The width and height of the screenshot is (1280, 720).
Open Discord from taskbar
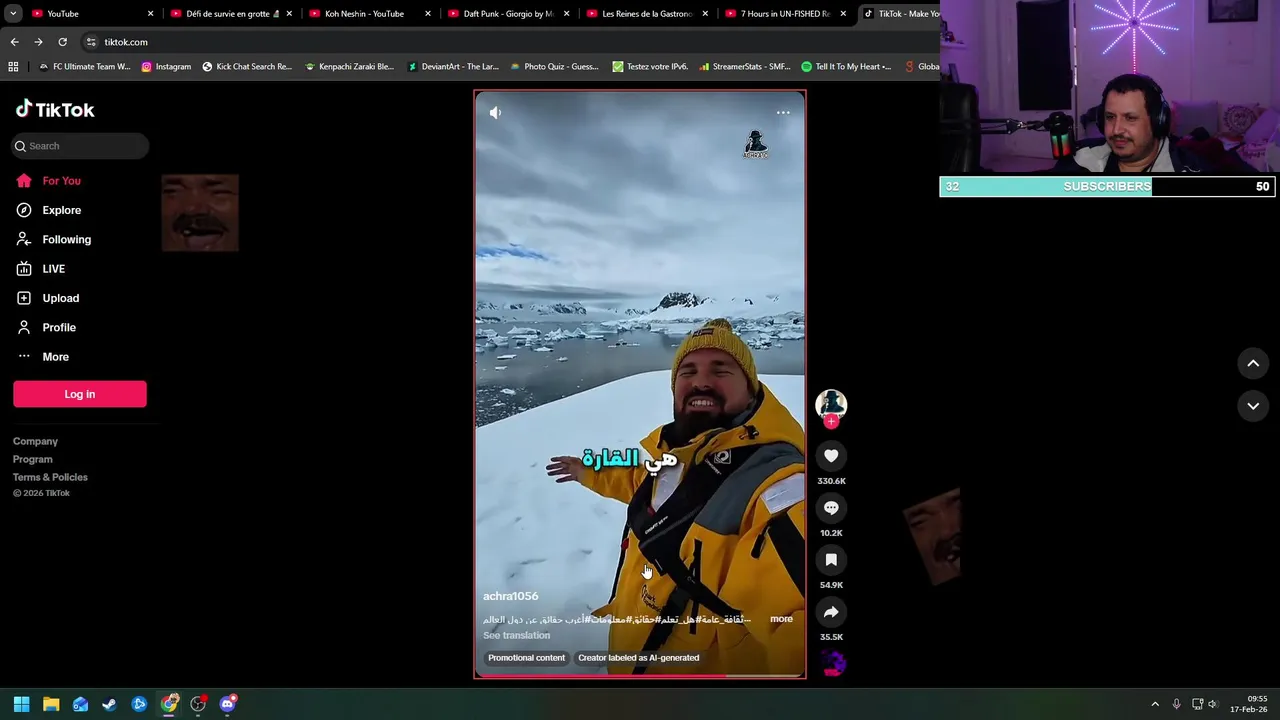click(227, 704)
